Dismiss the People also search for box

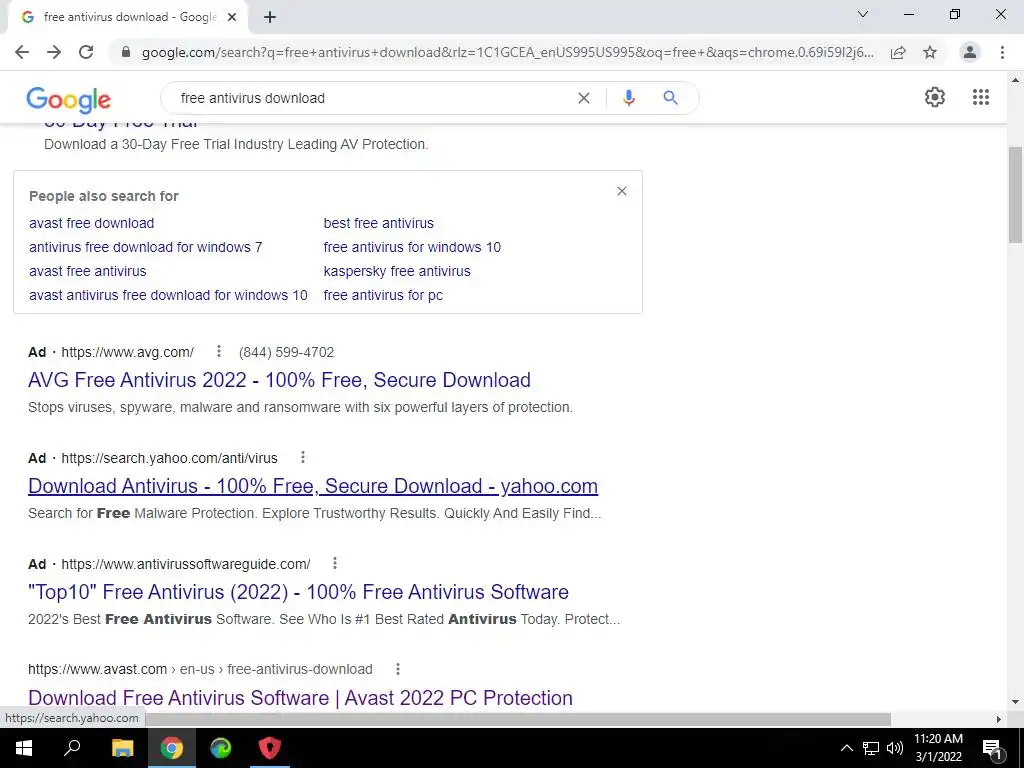(622, 191)
